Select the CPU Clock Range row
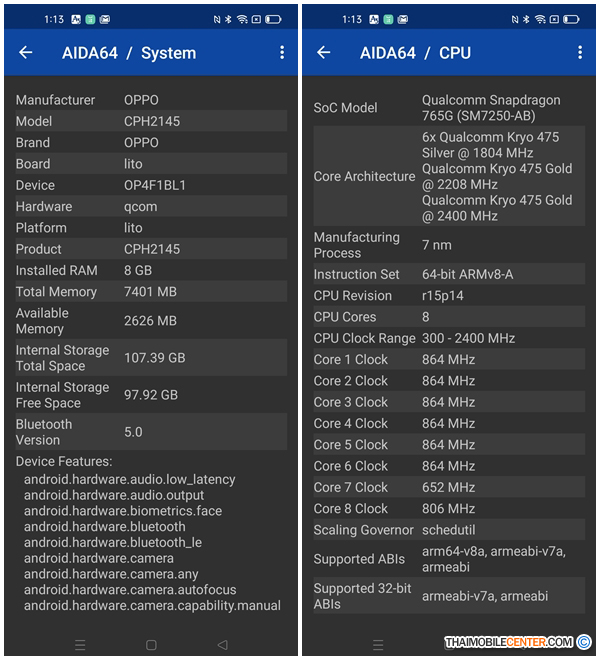Image resolution: width=600 pixels, height=660 pixels. pos(449,338)
